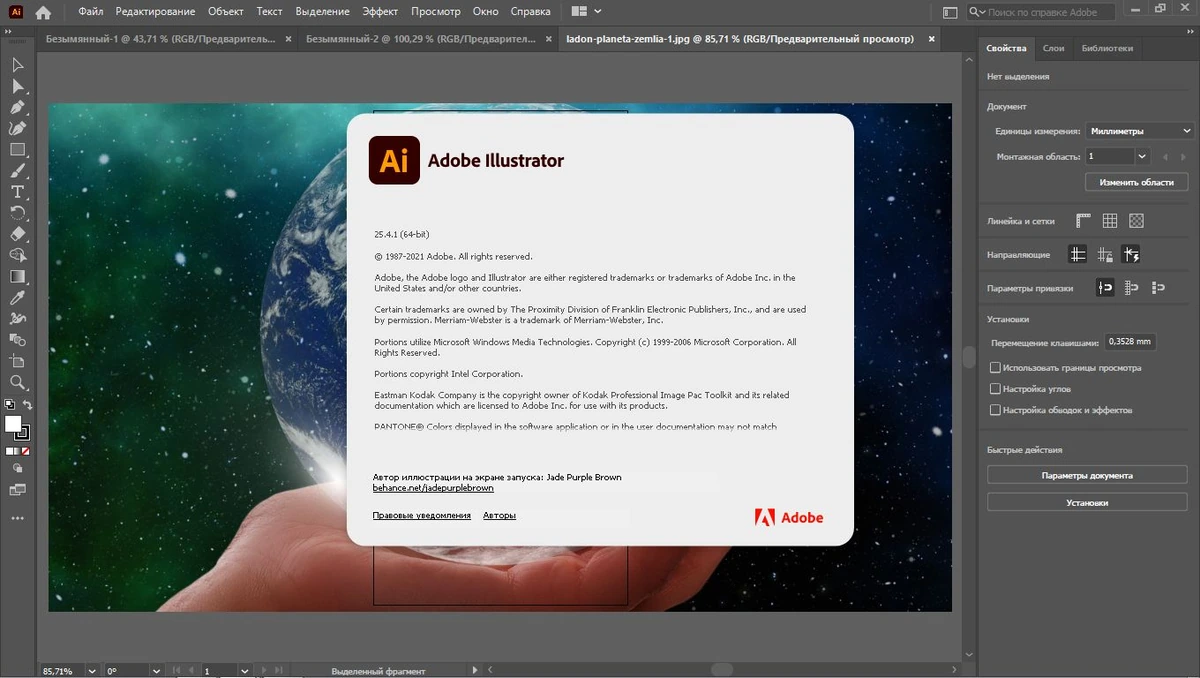This screenshot has width=1200, height=678.
Task: Click 'Перемещение клавишами' 0,3528 mm field
Action: 1130,342
